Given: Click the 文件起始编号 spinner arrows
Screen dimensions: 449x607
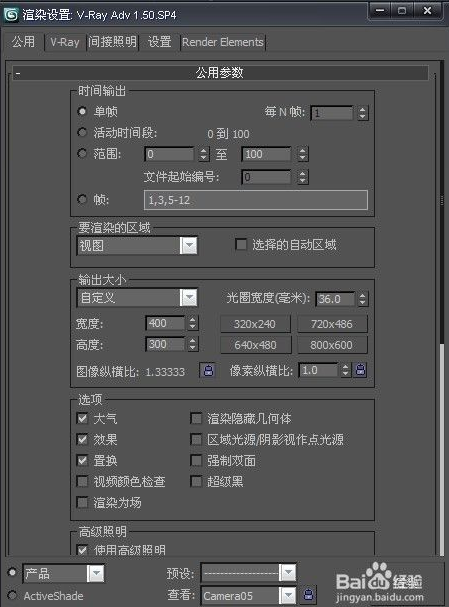Looking at the screenshot, I should (303, 177).
